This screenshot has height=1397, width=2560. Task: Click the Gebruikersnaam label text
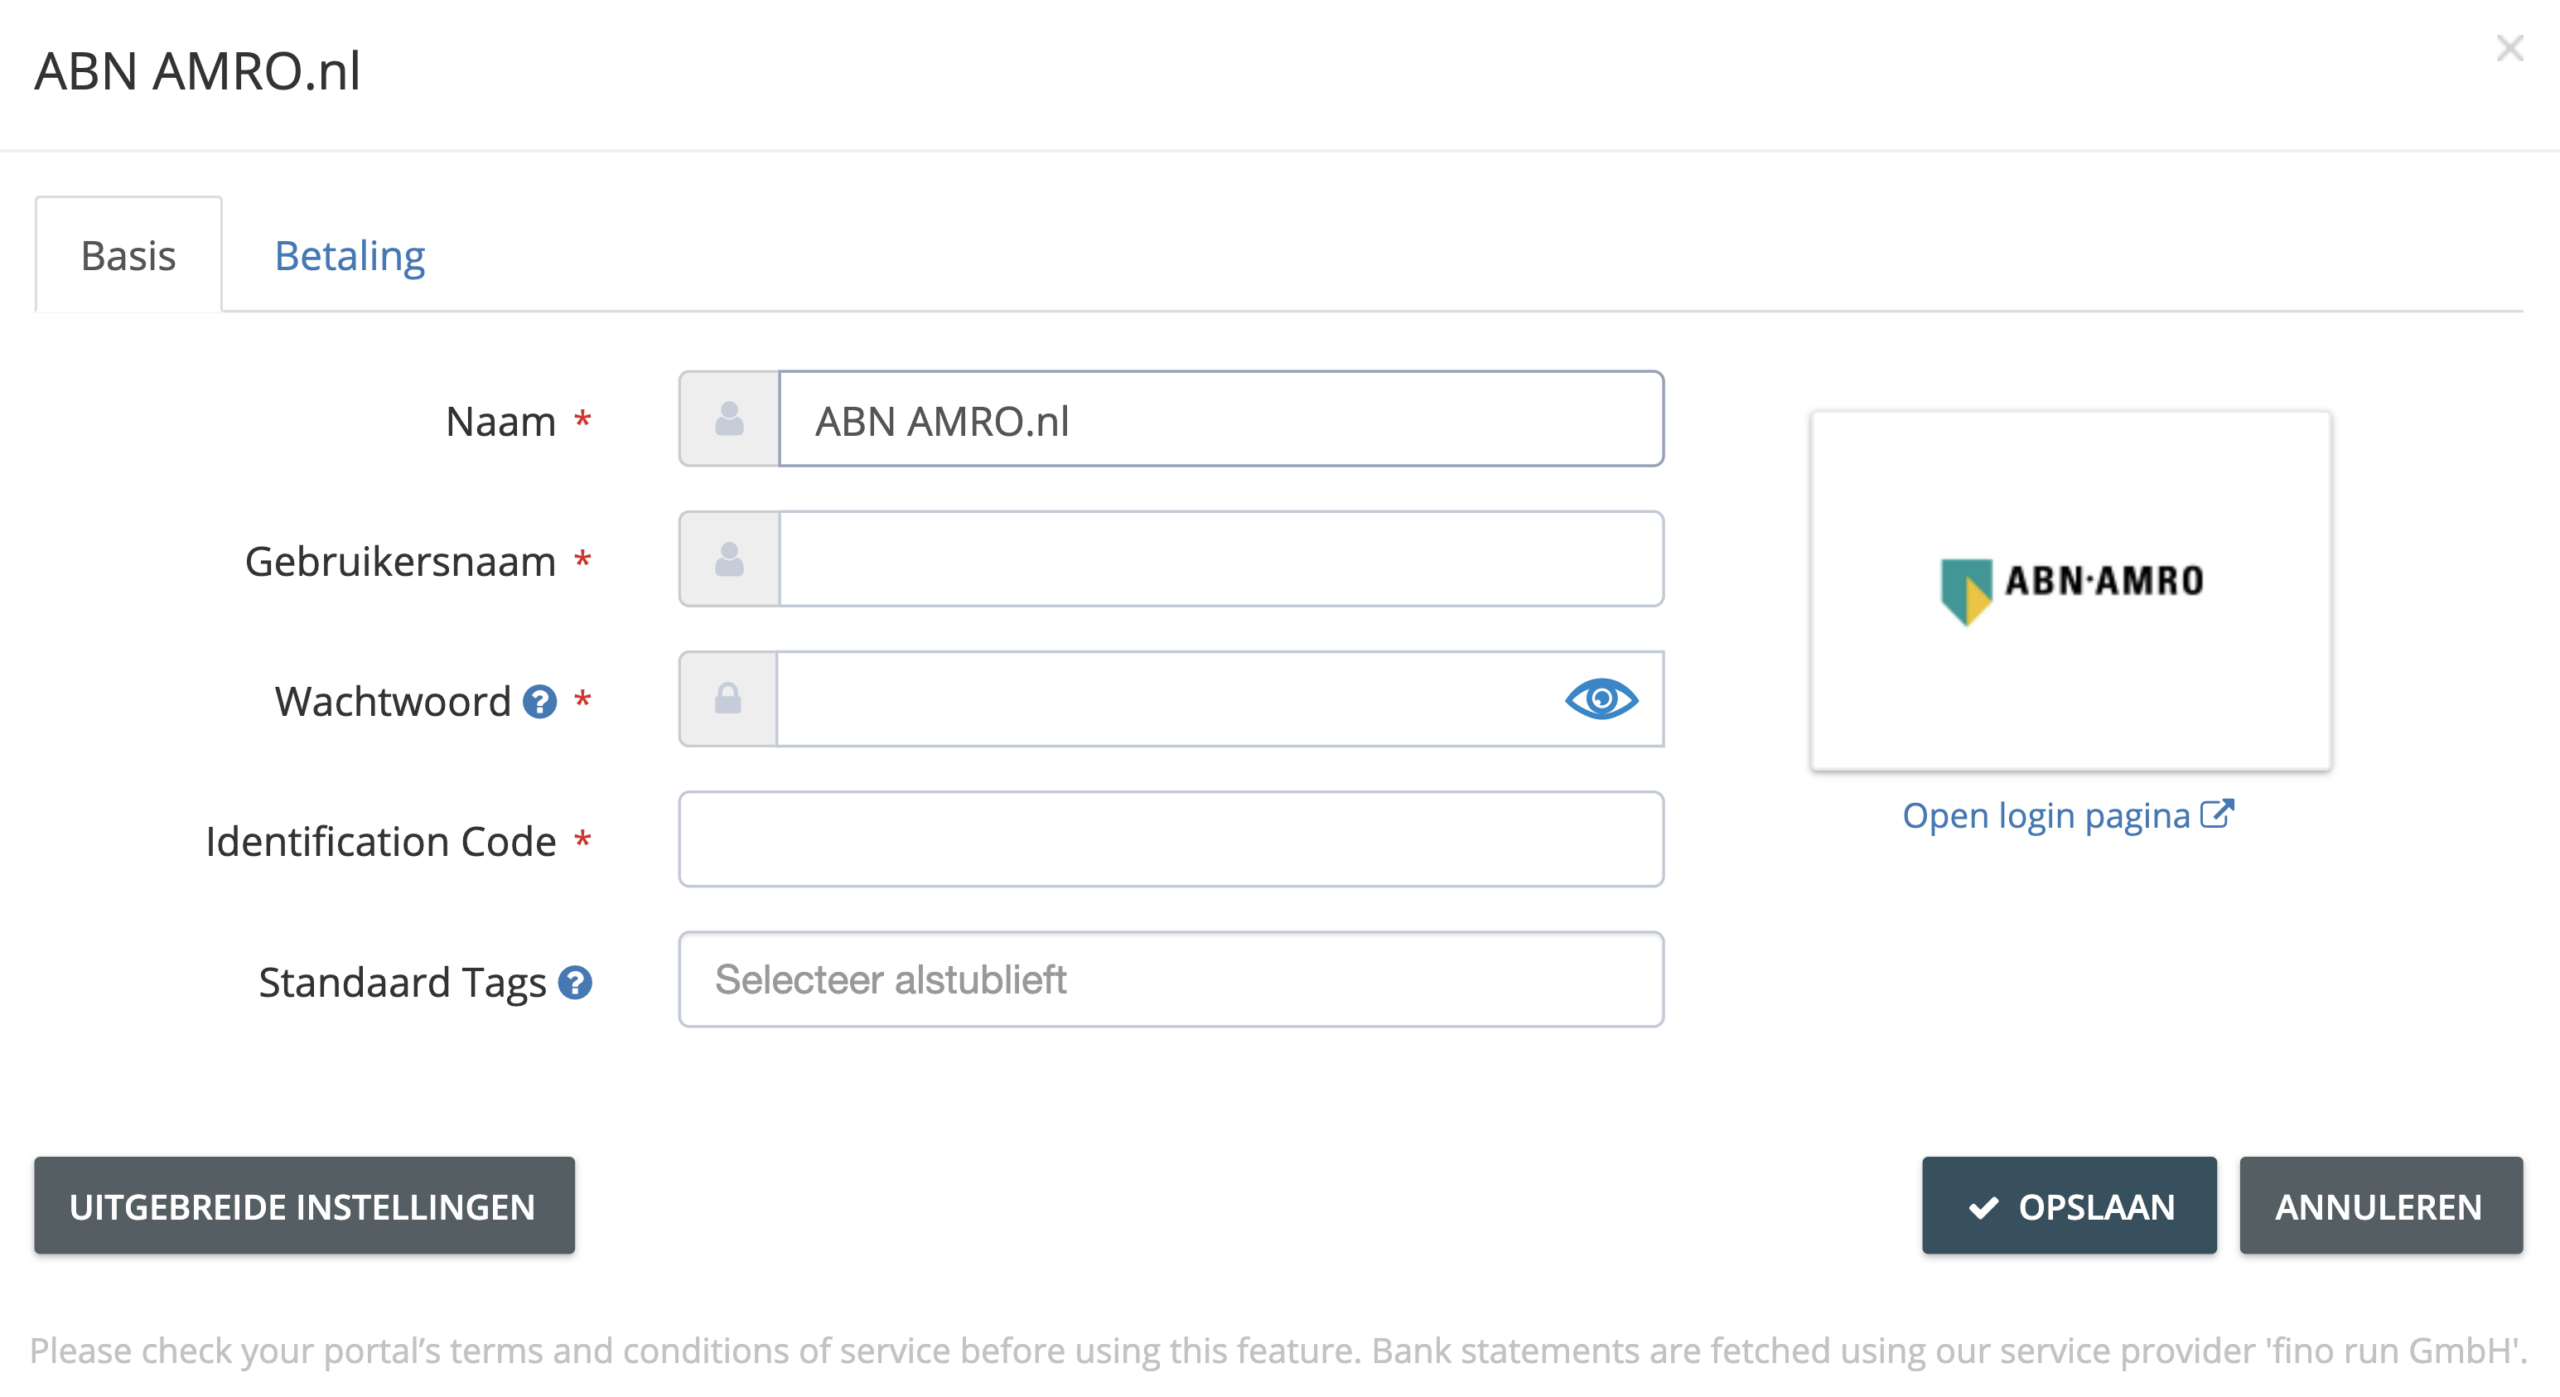pos(400,561)
